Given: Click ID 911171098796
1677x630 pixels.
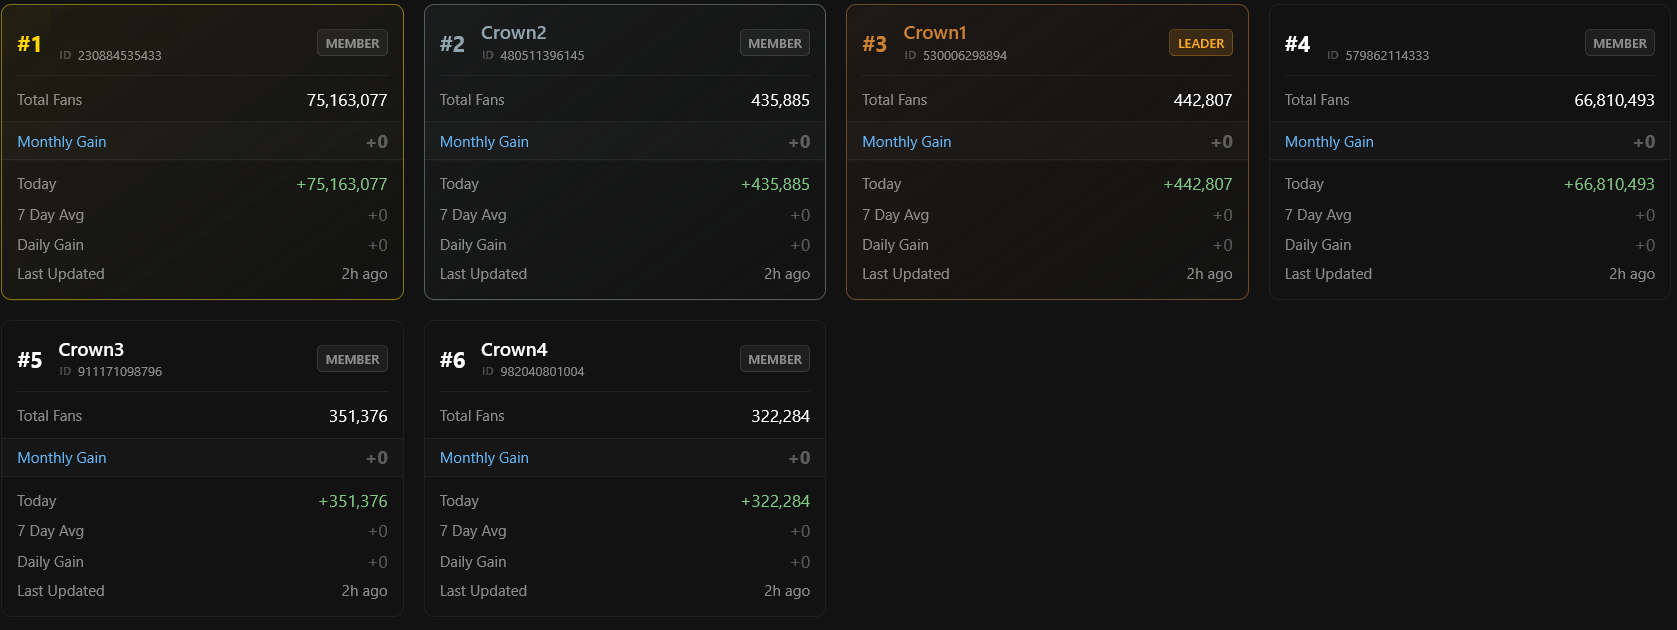Looking at the screenshot, I should [110, 372].
